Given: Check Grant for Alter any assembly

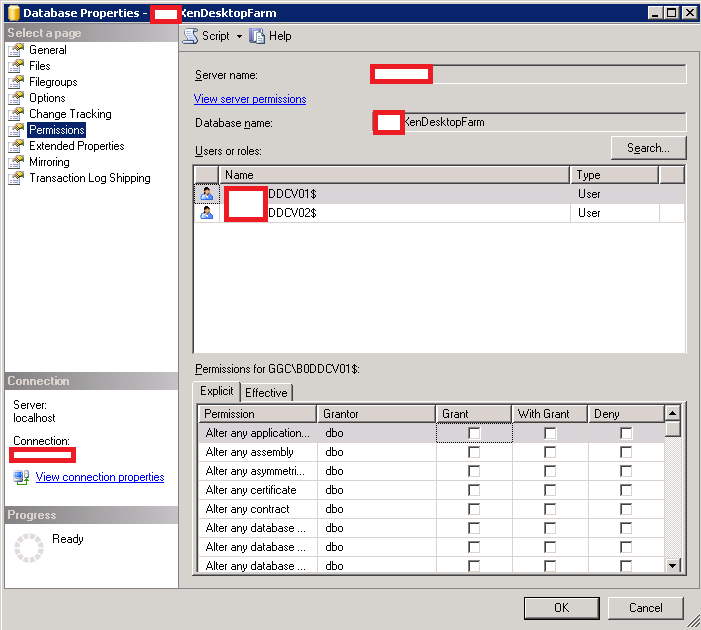Looking at the screenshot, I should point(474,452).
